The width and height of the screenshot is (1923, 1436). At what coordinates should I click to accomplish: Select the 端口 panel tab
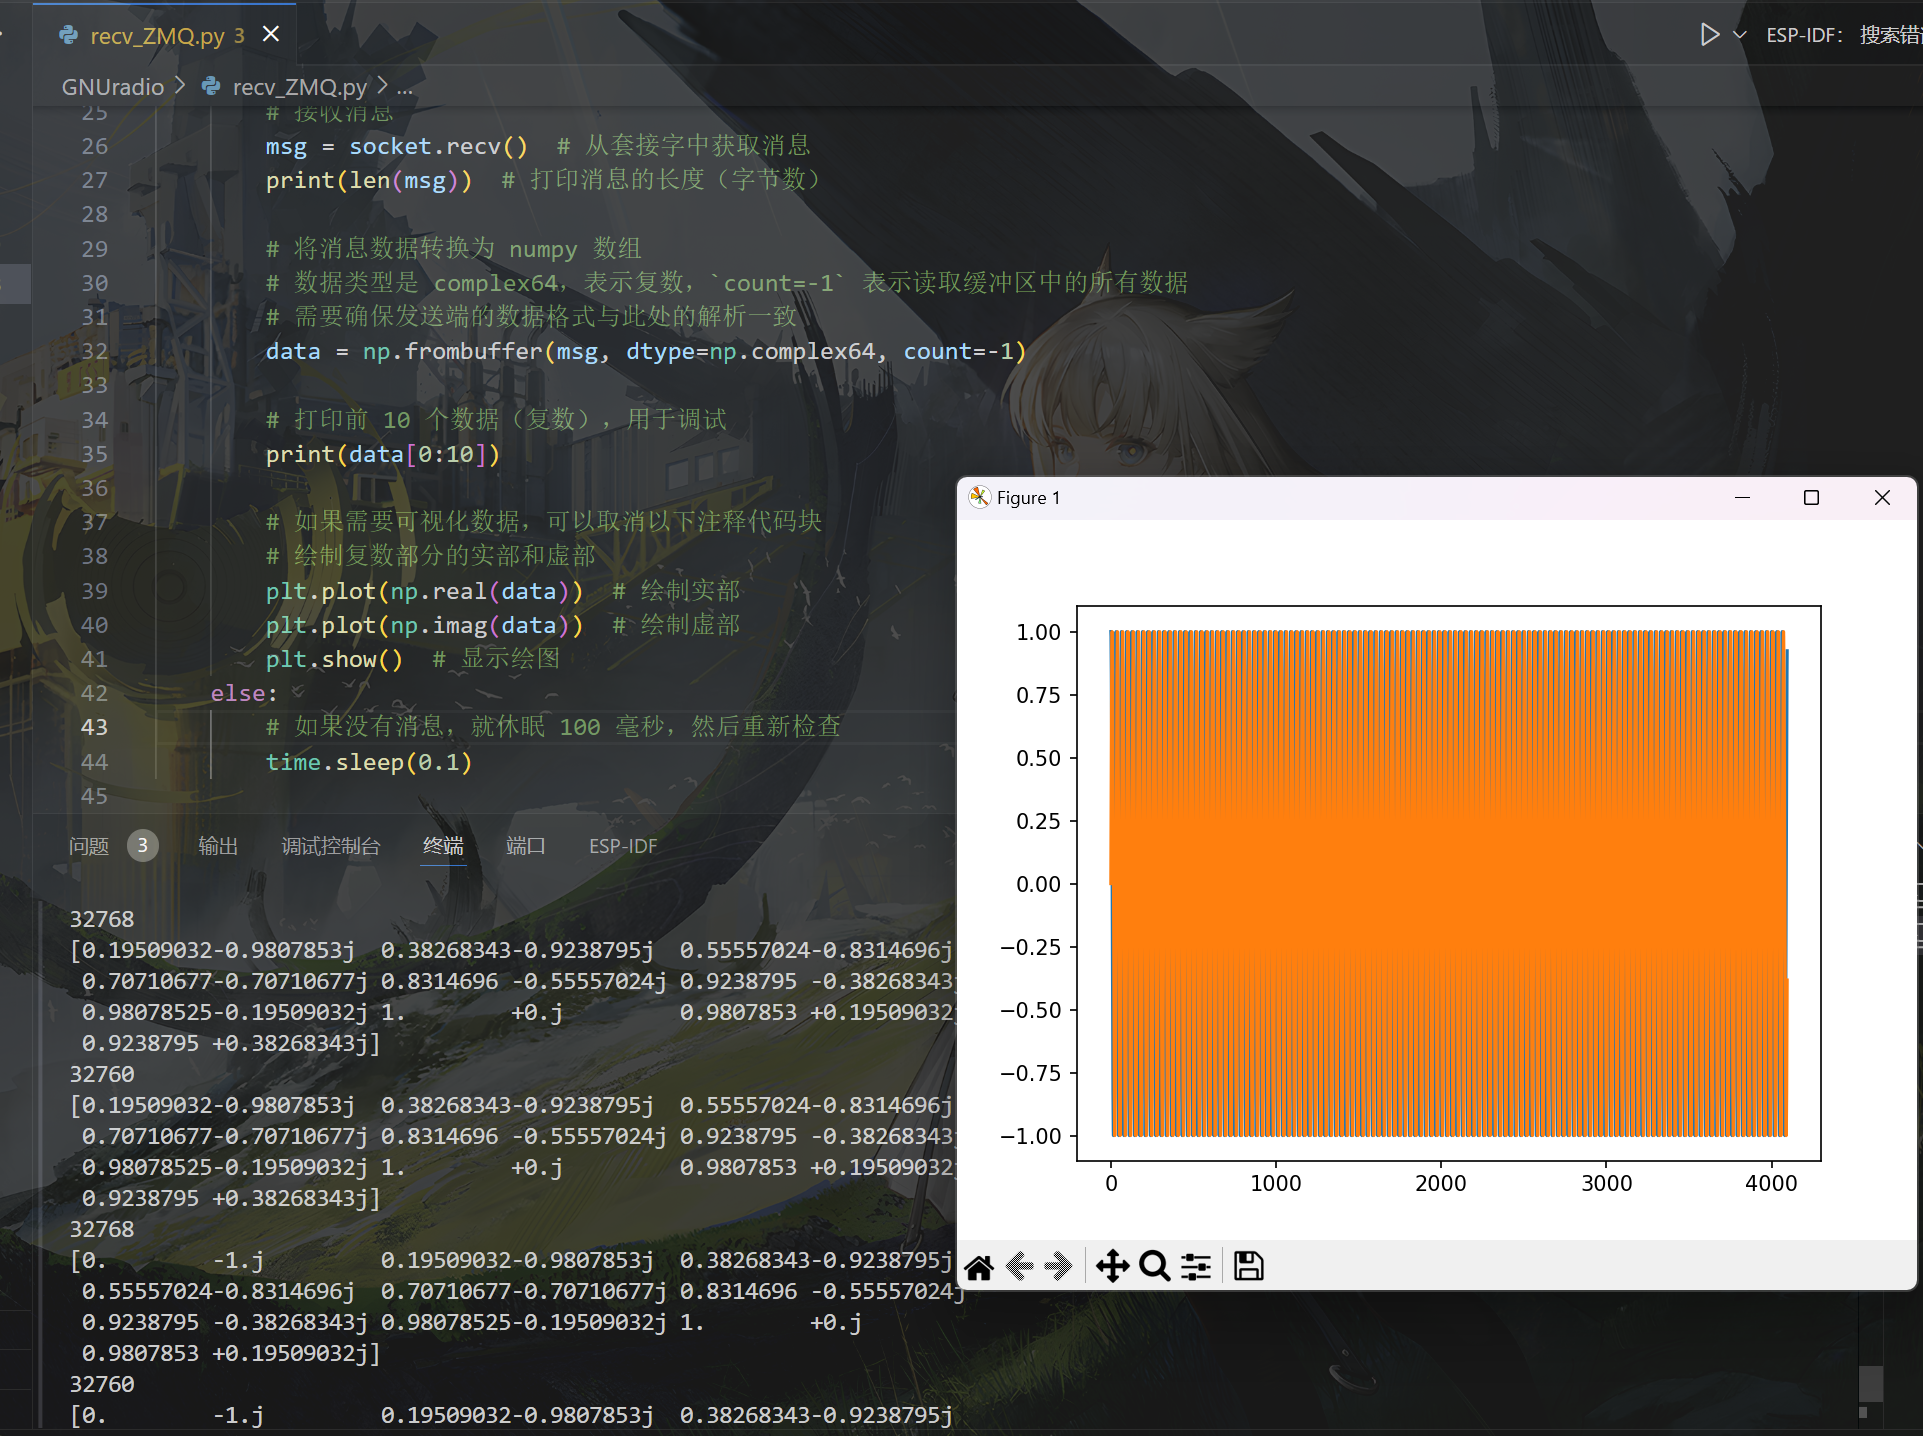(525, 846)
